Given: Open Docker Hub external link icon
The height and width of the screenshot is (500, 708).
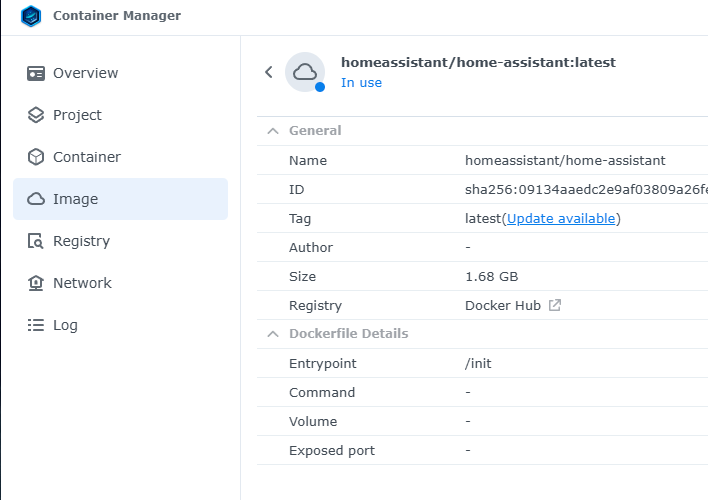Looking at the screenshot, I should (x=555, y=305).
